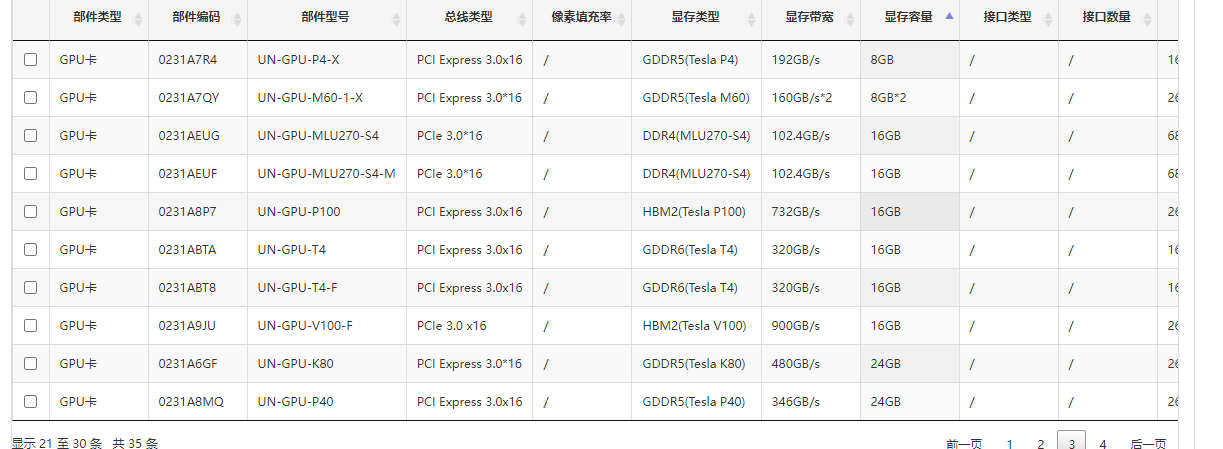Click sort arrows in 总线类型 column header
The height and width of the screenshot is (449, 1223).
click(522, 19)
